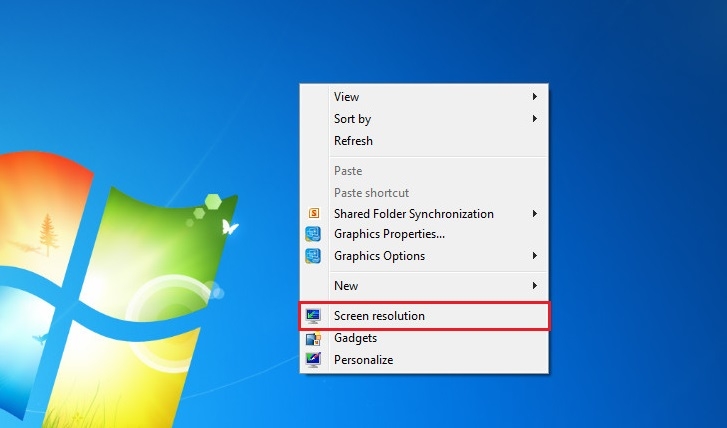
Task: Click the Gadgets icon
Action: [313, 338]
